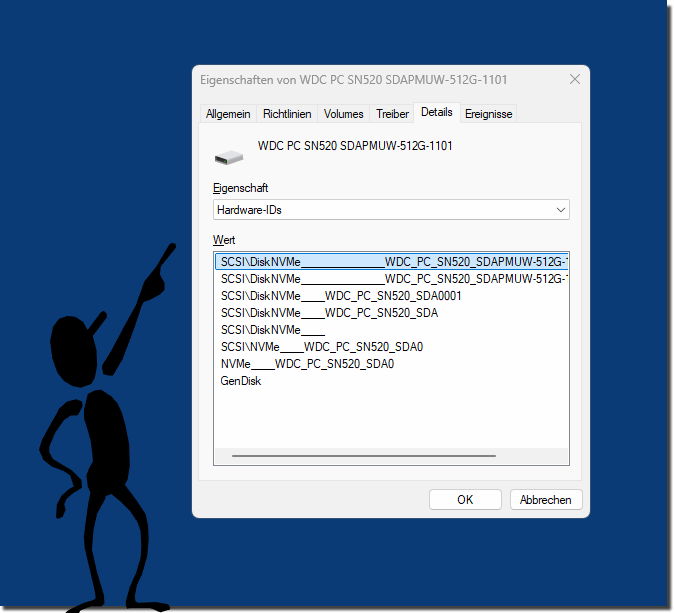Screen dimensions: 674x613
Task: Click the Details tab
Action: [437, 113]
